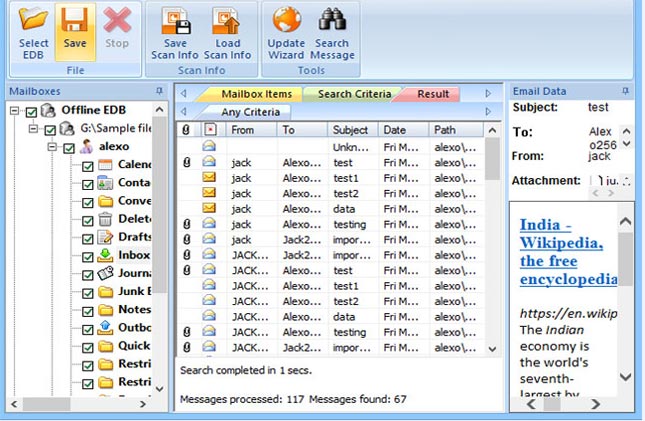
Task: Click Mailboxes tree horizontal scrollbar thumb
Action: point(46,404)
